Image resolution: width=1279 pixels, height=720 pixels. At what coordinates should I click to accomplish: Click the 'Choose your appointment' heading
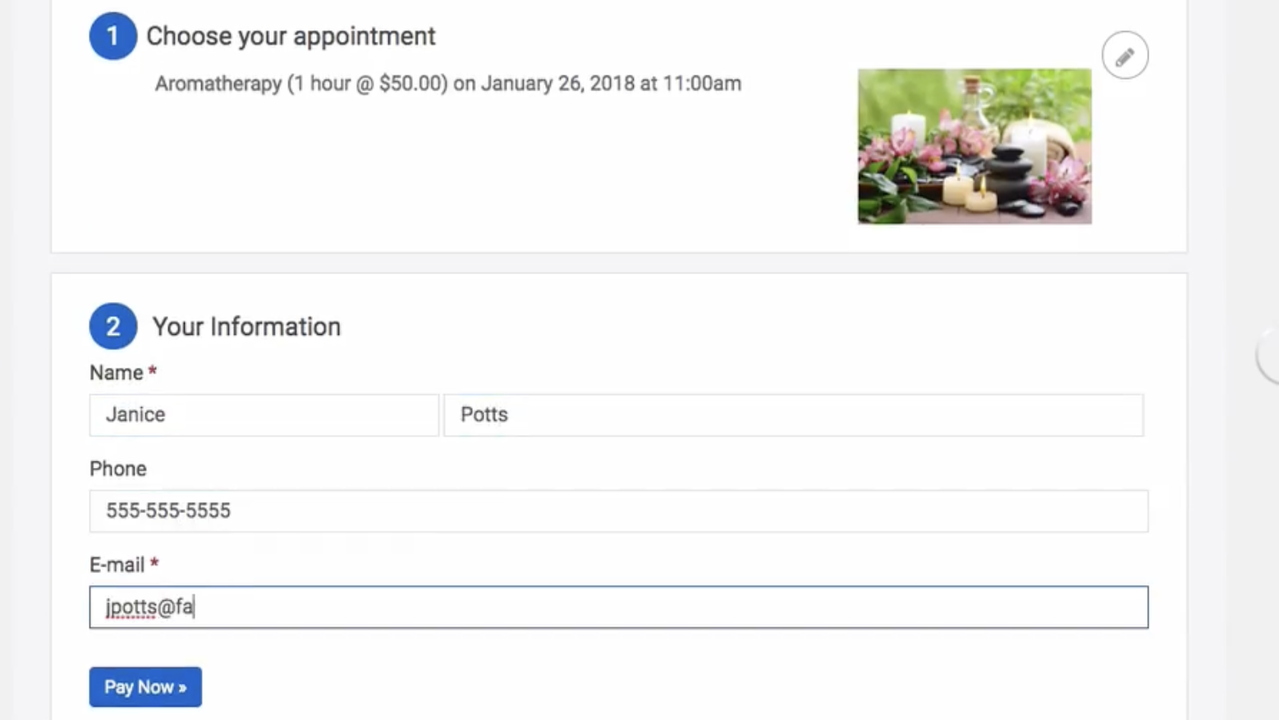(291, 36)
